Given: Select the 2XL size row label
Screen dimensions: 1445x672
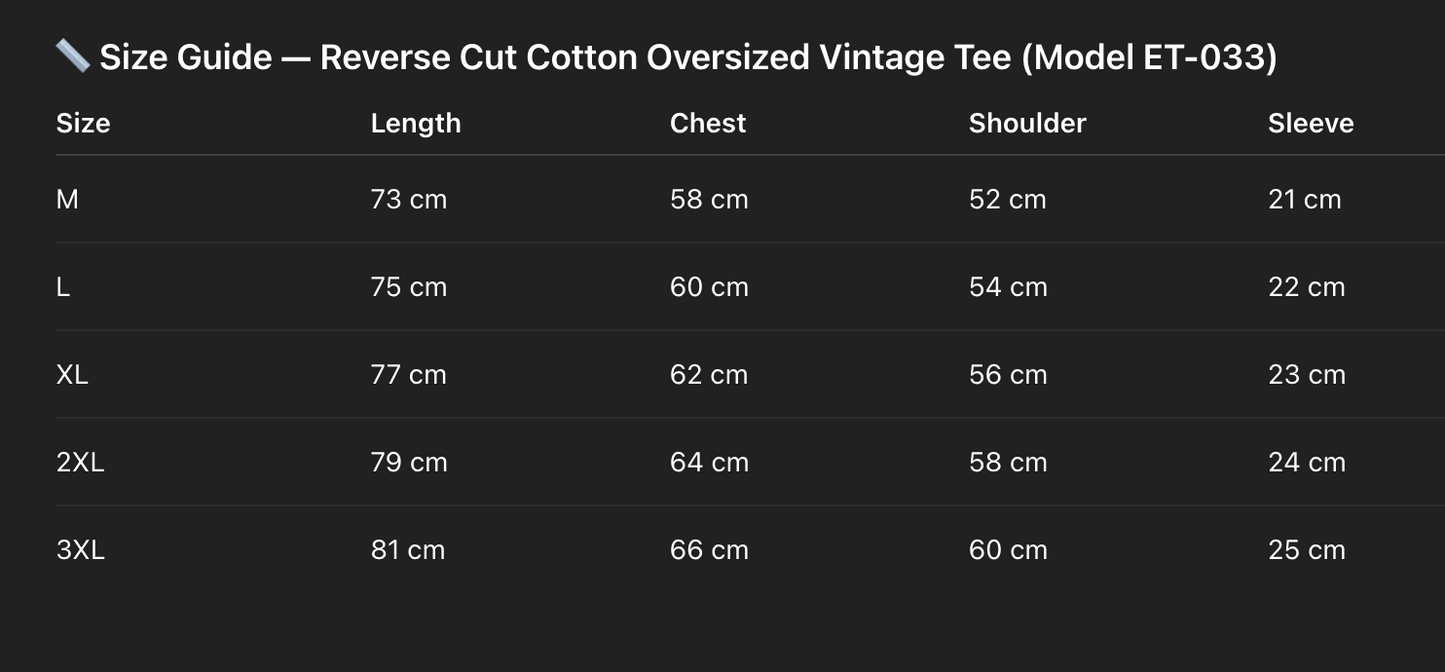Looking at the screenshot, I should tap(80, 462).
